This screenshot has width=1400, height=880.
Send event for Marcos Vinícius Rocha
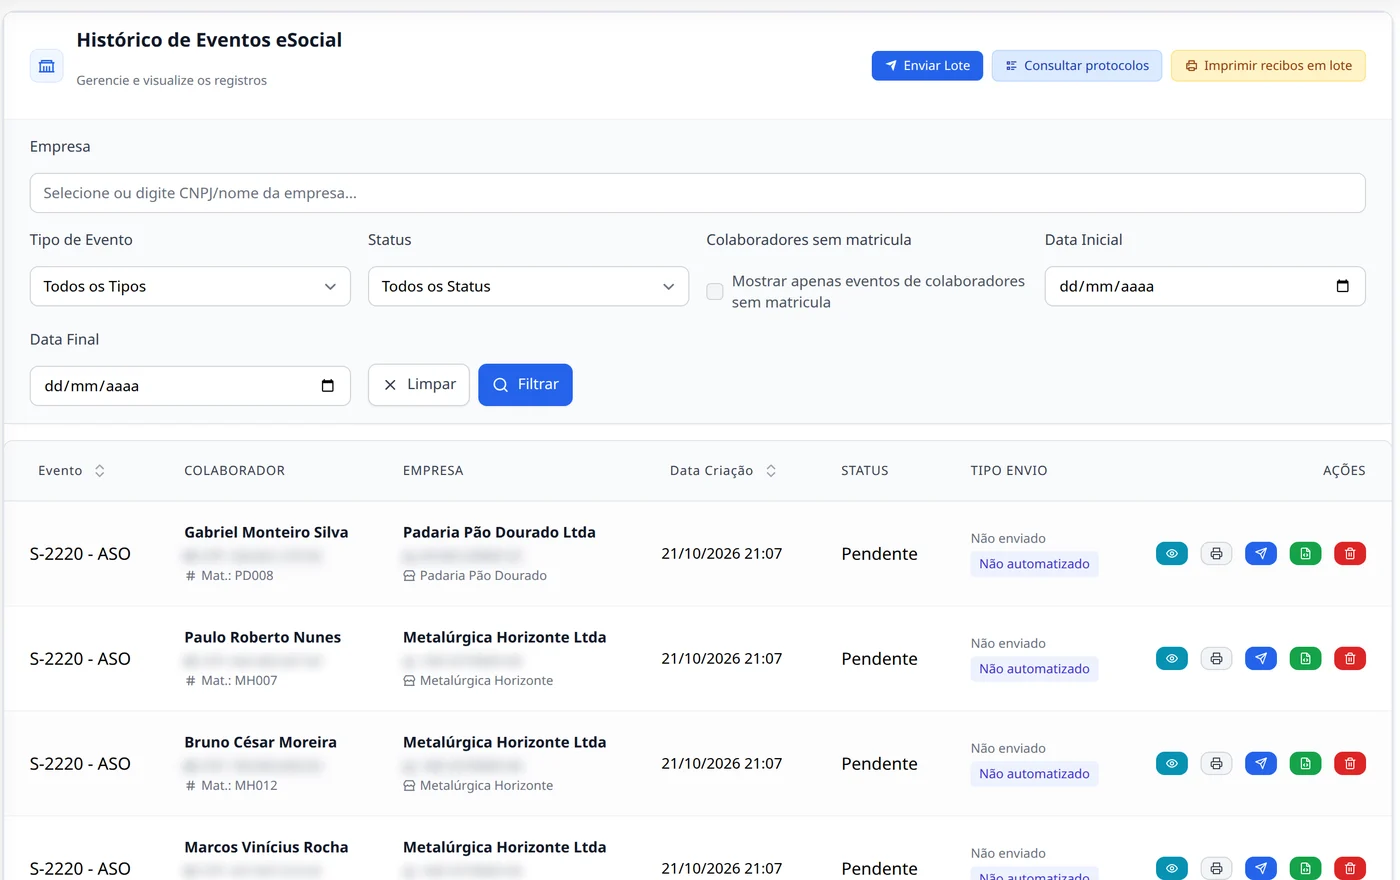(x=1261, y=868)
